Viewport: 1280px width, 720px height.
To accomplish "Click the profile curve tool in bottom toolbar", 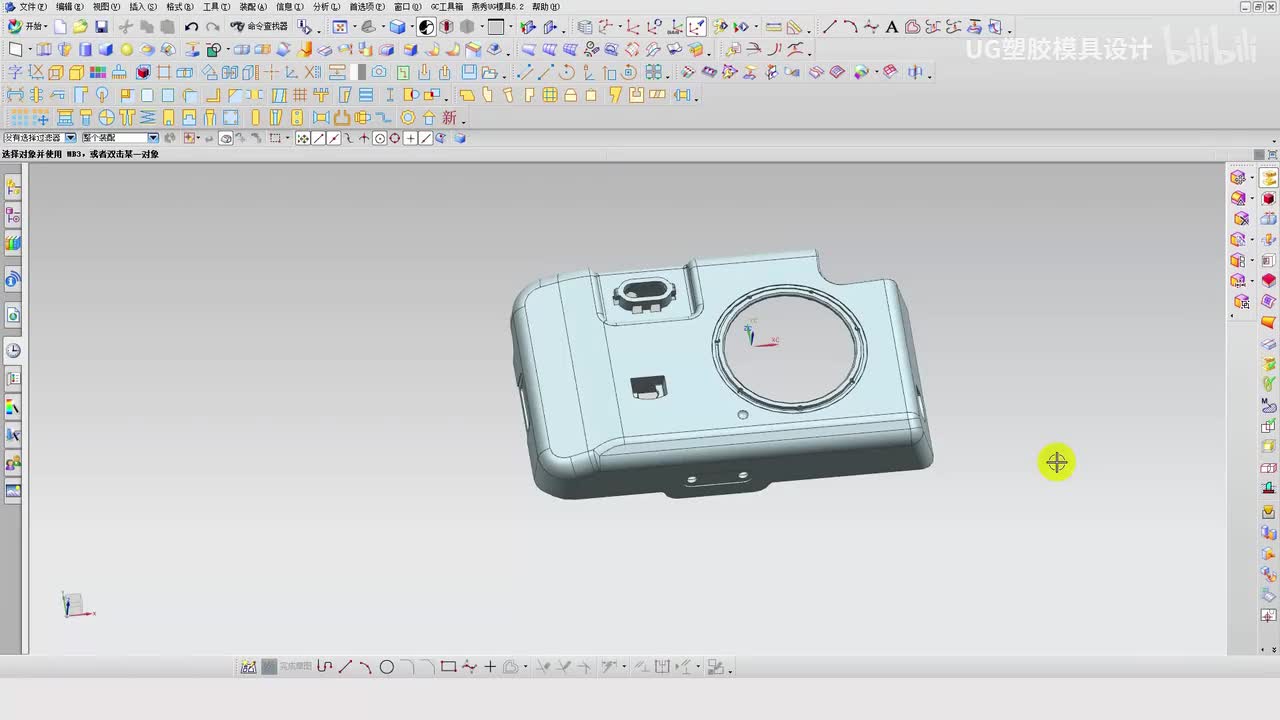I will (324, 667).
